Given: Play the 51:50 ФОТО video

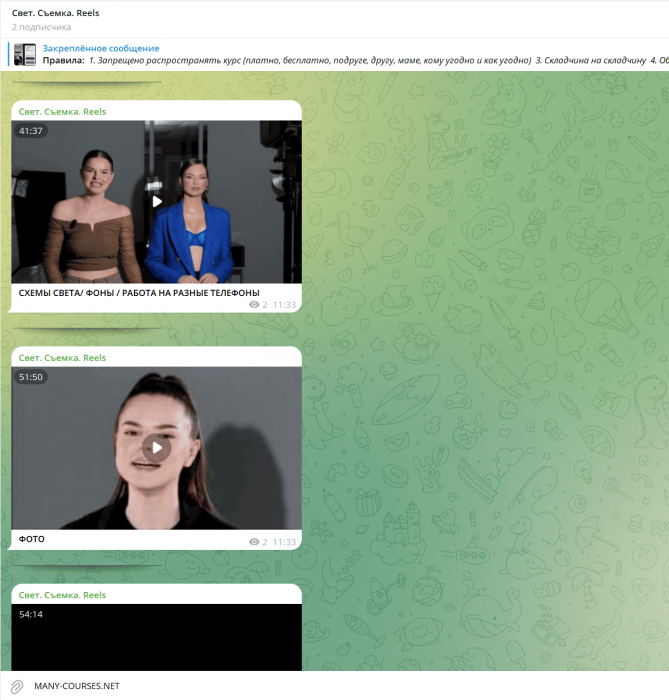Looking at the screenshot, I should (x=156, y=447).
